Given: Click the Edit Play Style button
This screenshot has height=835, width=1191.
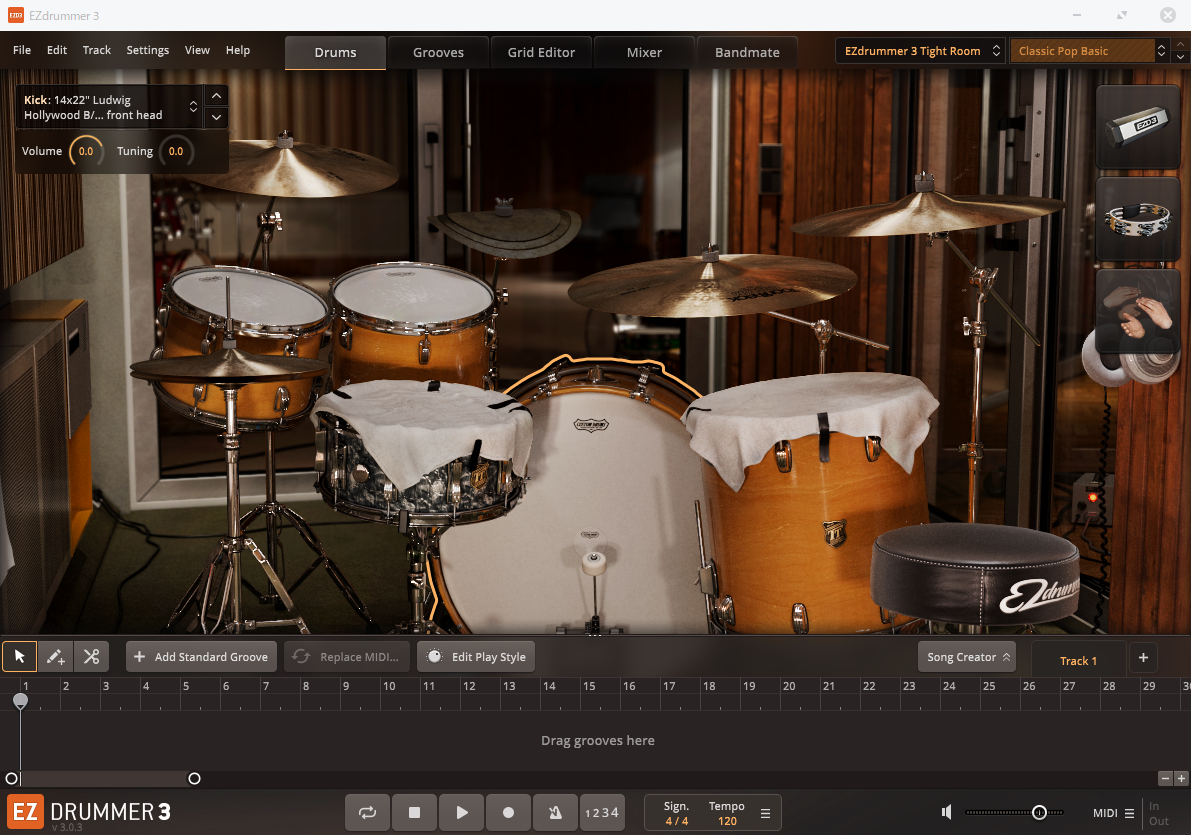Looking at the screenshot, I should [476, 657].
